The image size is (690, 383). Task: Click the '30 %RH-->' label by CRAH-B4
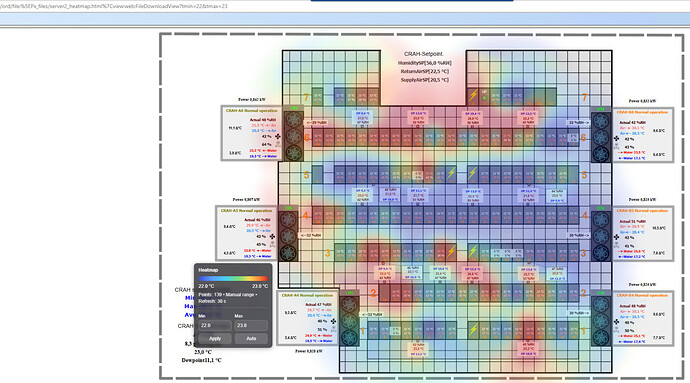[x=579, y=313]
